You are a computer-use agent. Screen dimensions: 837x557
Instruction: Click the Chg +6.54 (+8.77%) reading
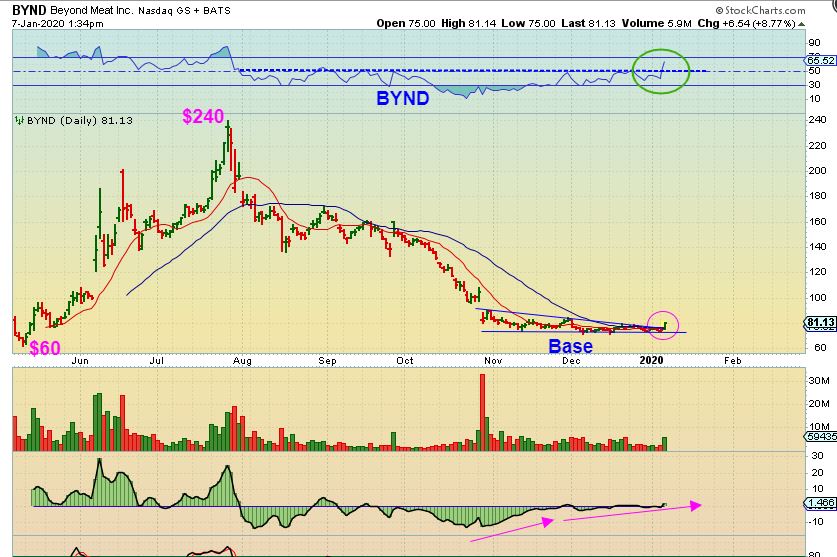pyautogui.click(x=746, y=23)
